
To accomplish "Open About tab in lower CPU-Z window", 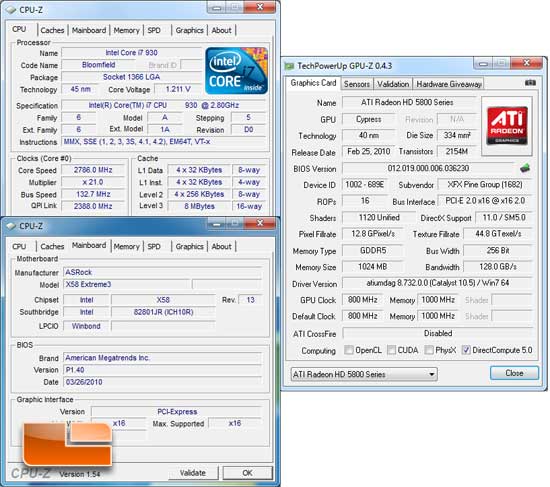I will [x=221, y=246].
